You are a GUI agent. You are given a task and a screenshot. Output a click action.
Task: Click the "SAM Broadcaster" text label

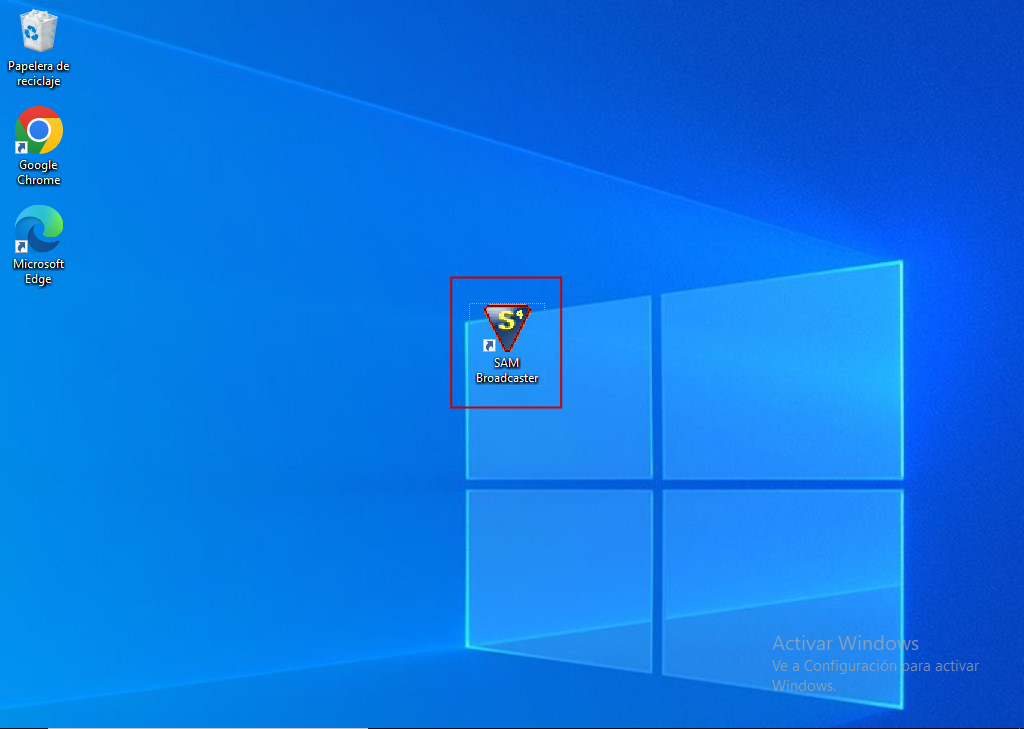[507, 371]
